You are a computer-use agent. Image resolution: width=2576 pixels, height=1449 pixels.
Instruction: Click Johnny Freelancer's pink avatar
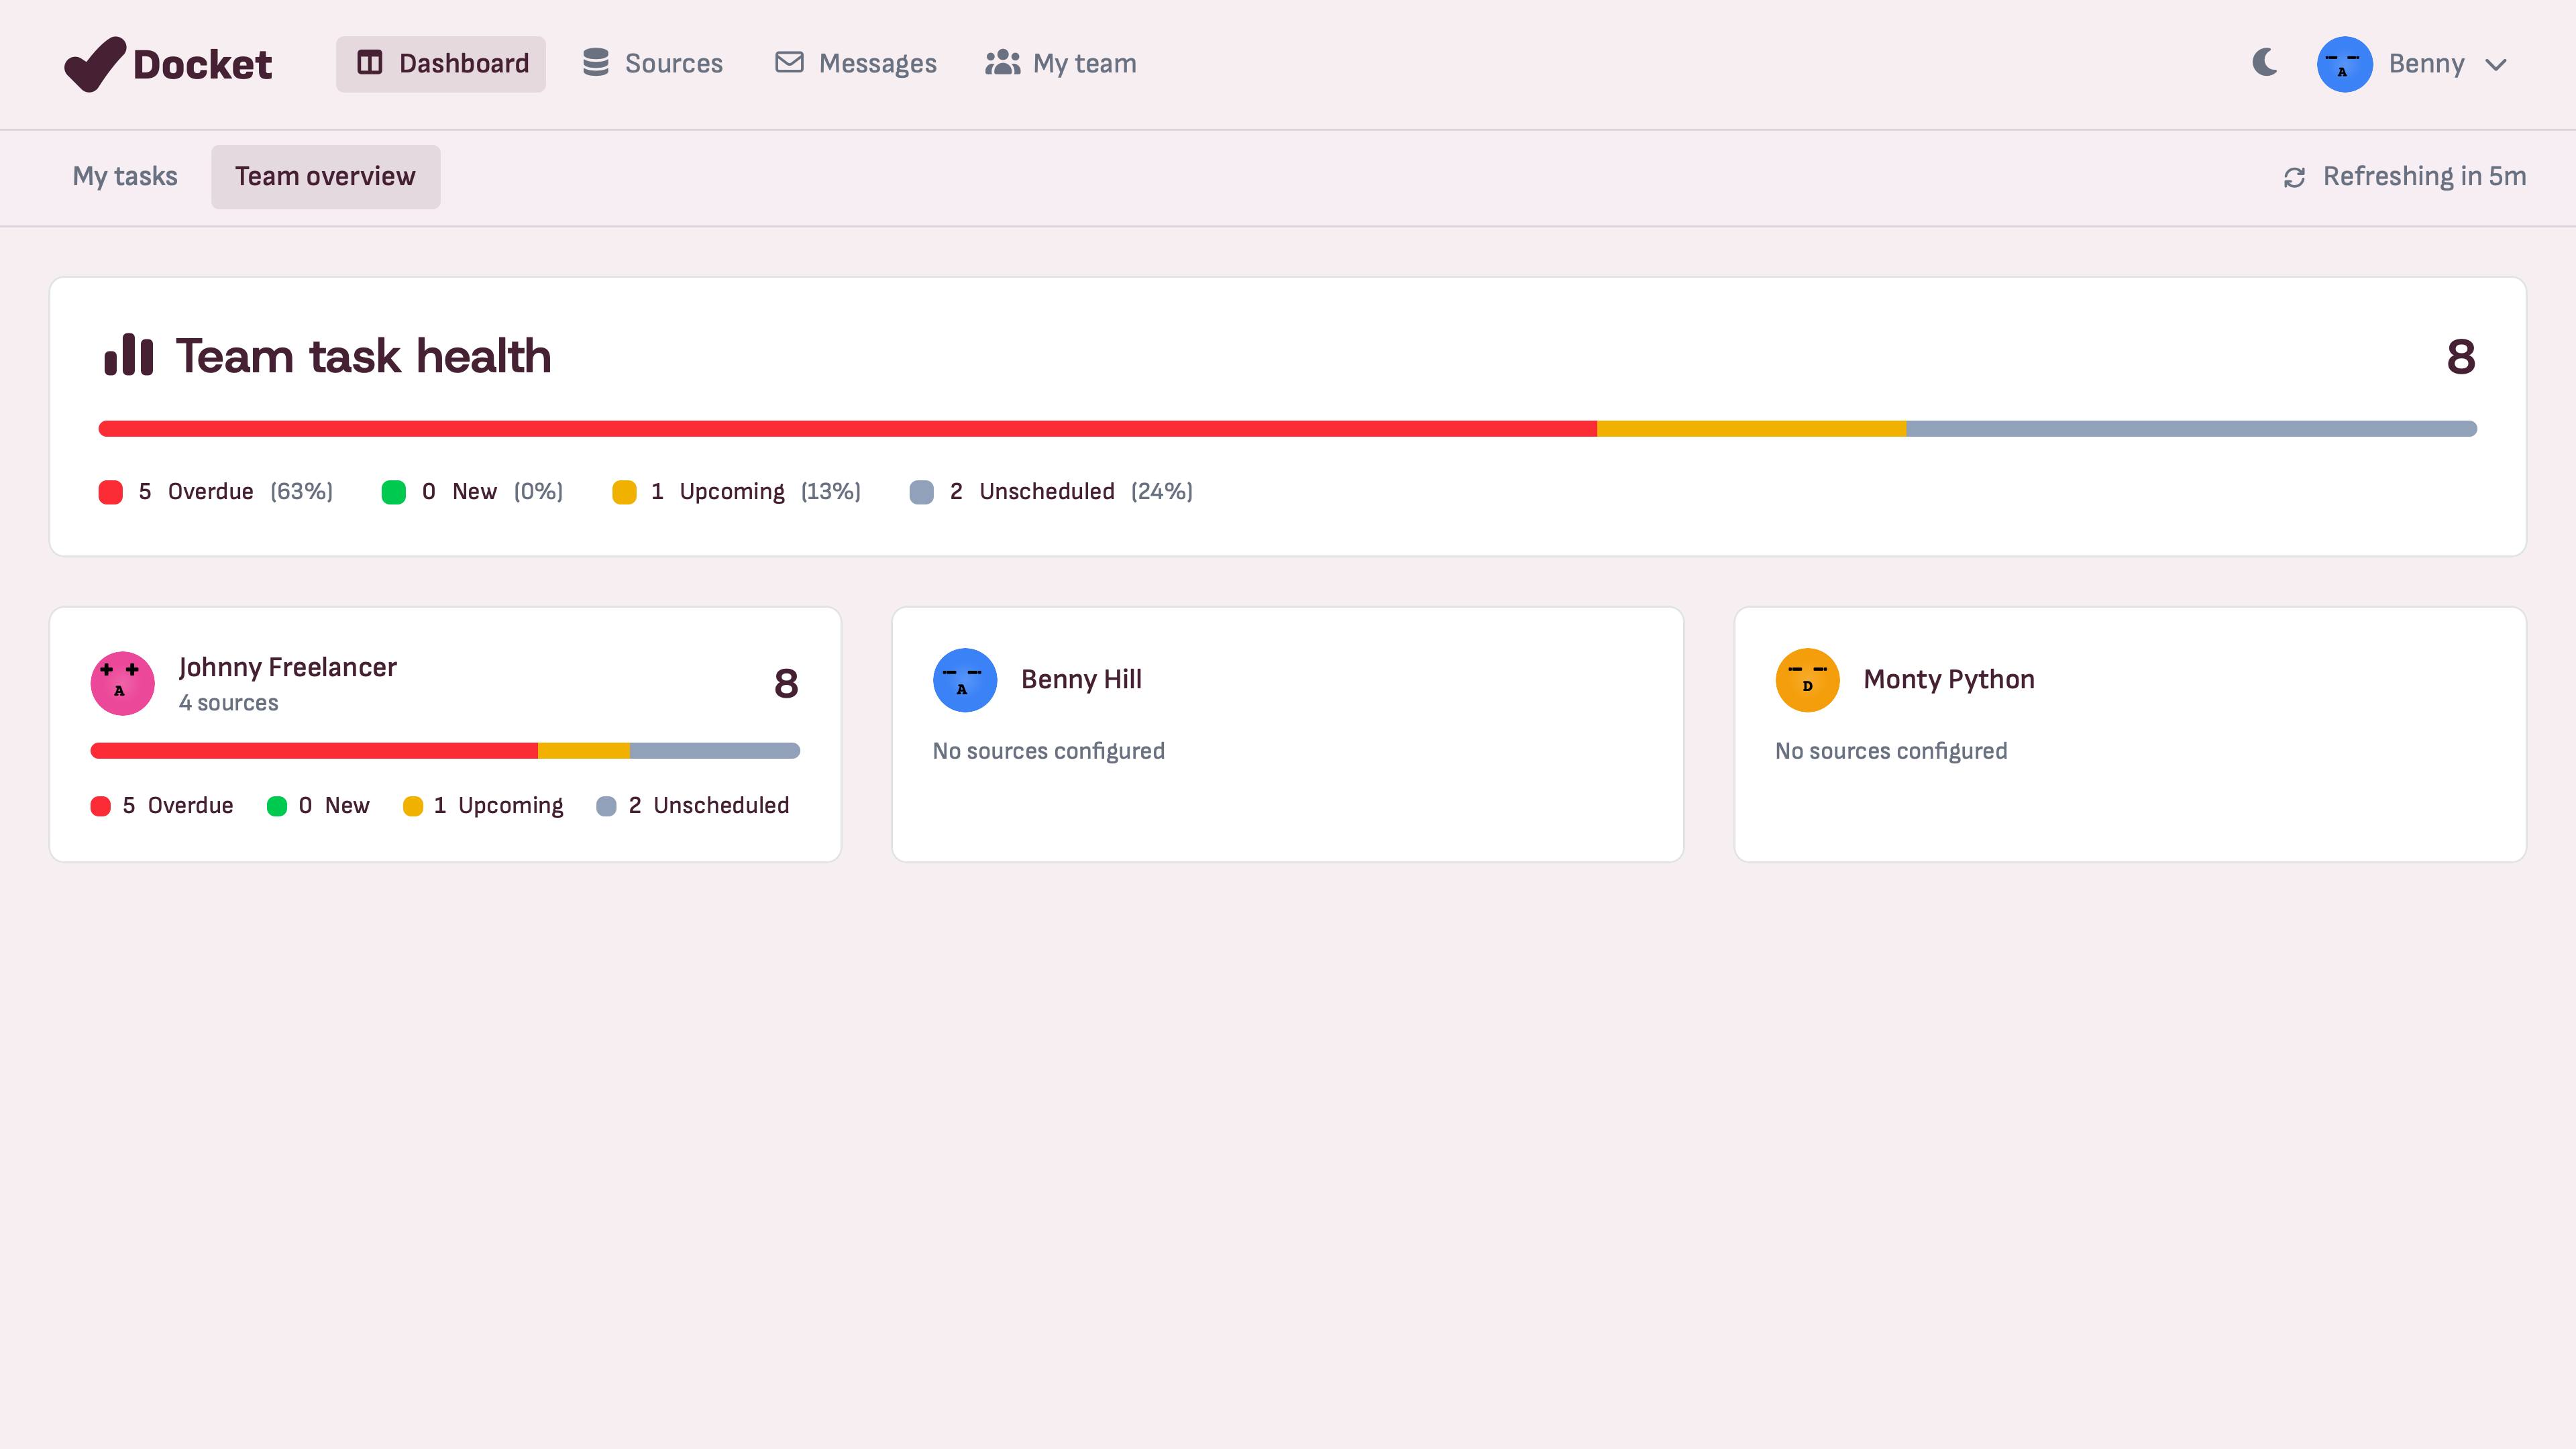(x=123, y=684)
